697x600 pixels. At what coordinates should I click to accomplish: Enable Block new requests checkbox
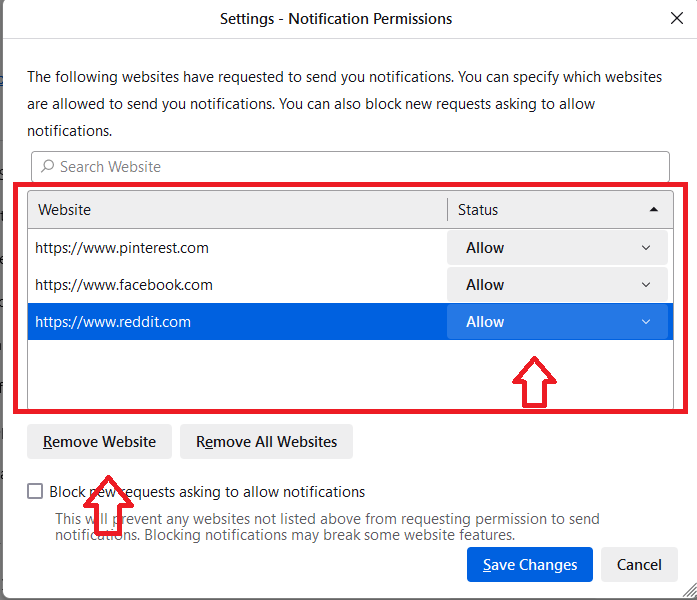click(x=35, y=492)
